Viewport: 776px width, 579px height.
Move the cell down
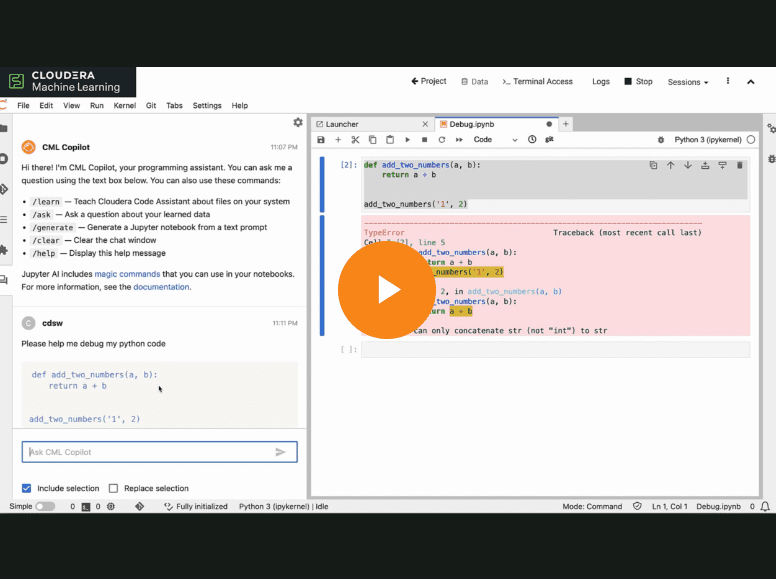tap(688, 165)
